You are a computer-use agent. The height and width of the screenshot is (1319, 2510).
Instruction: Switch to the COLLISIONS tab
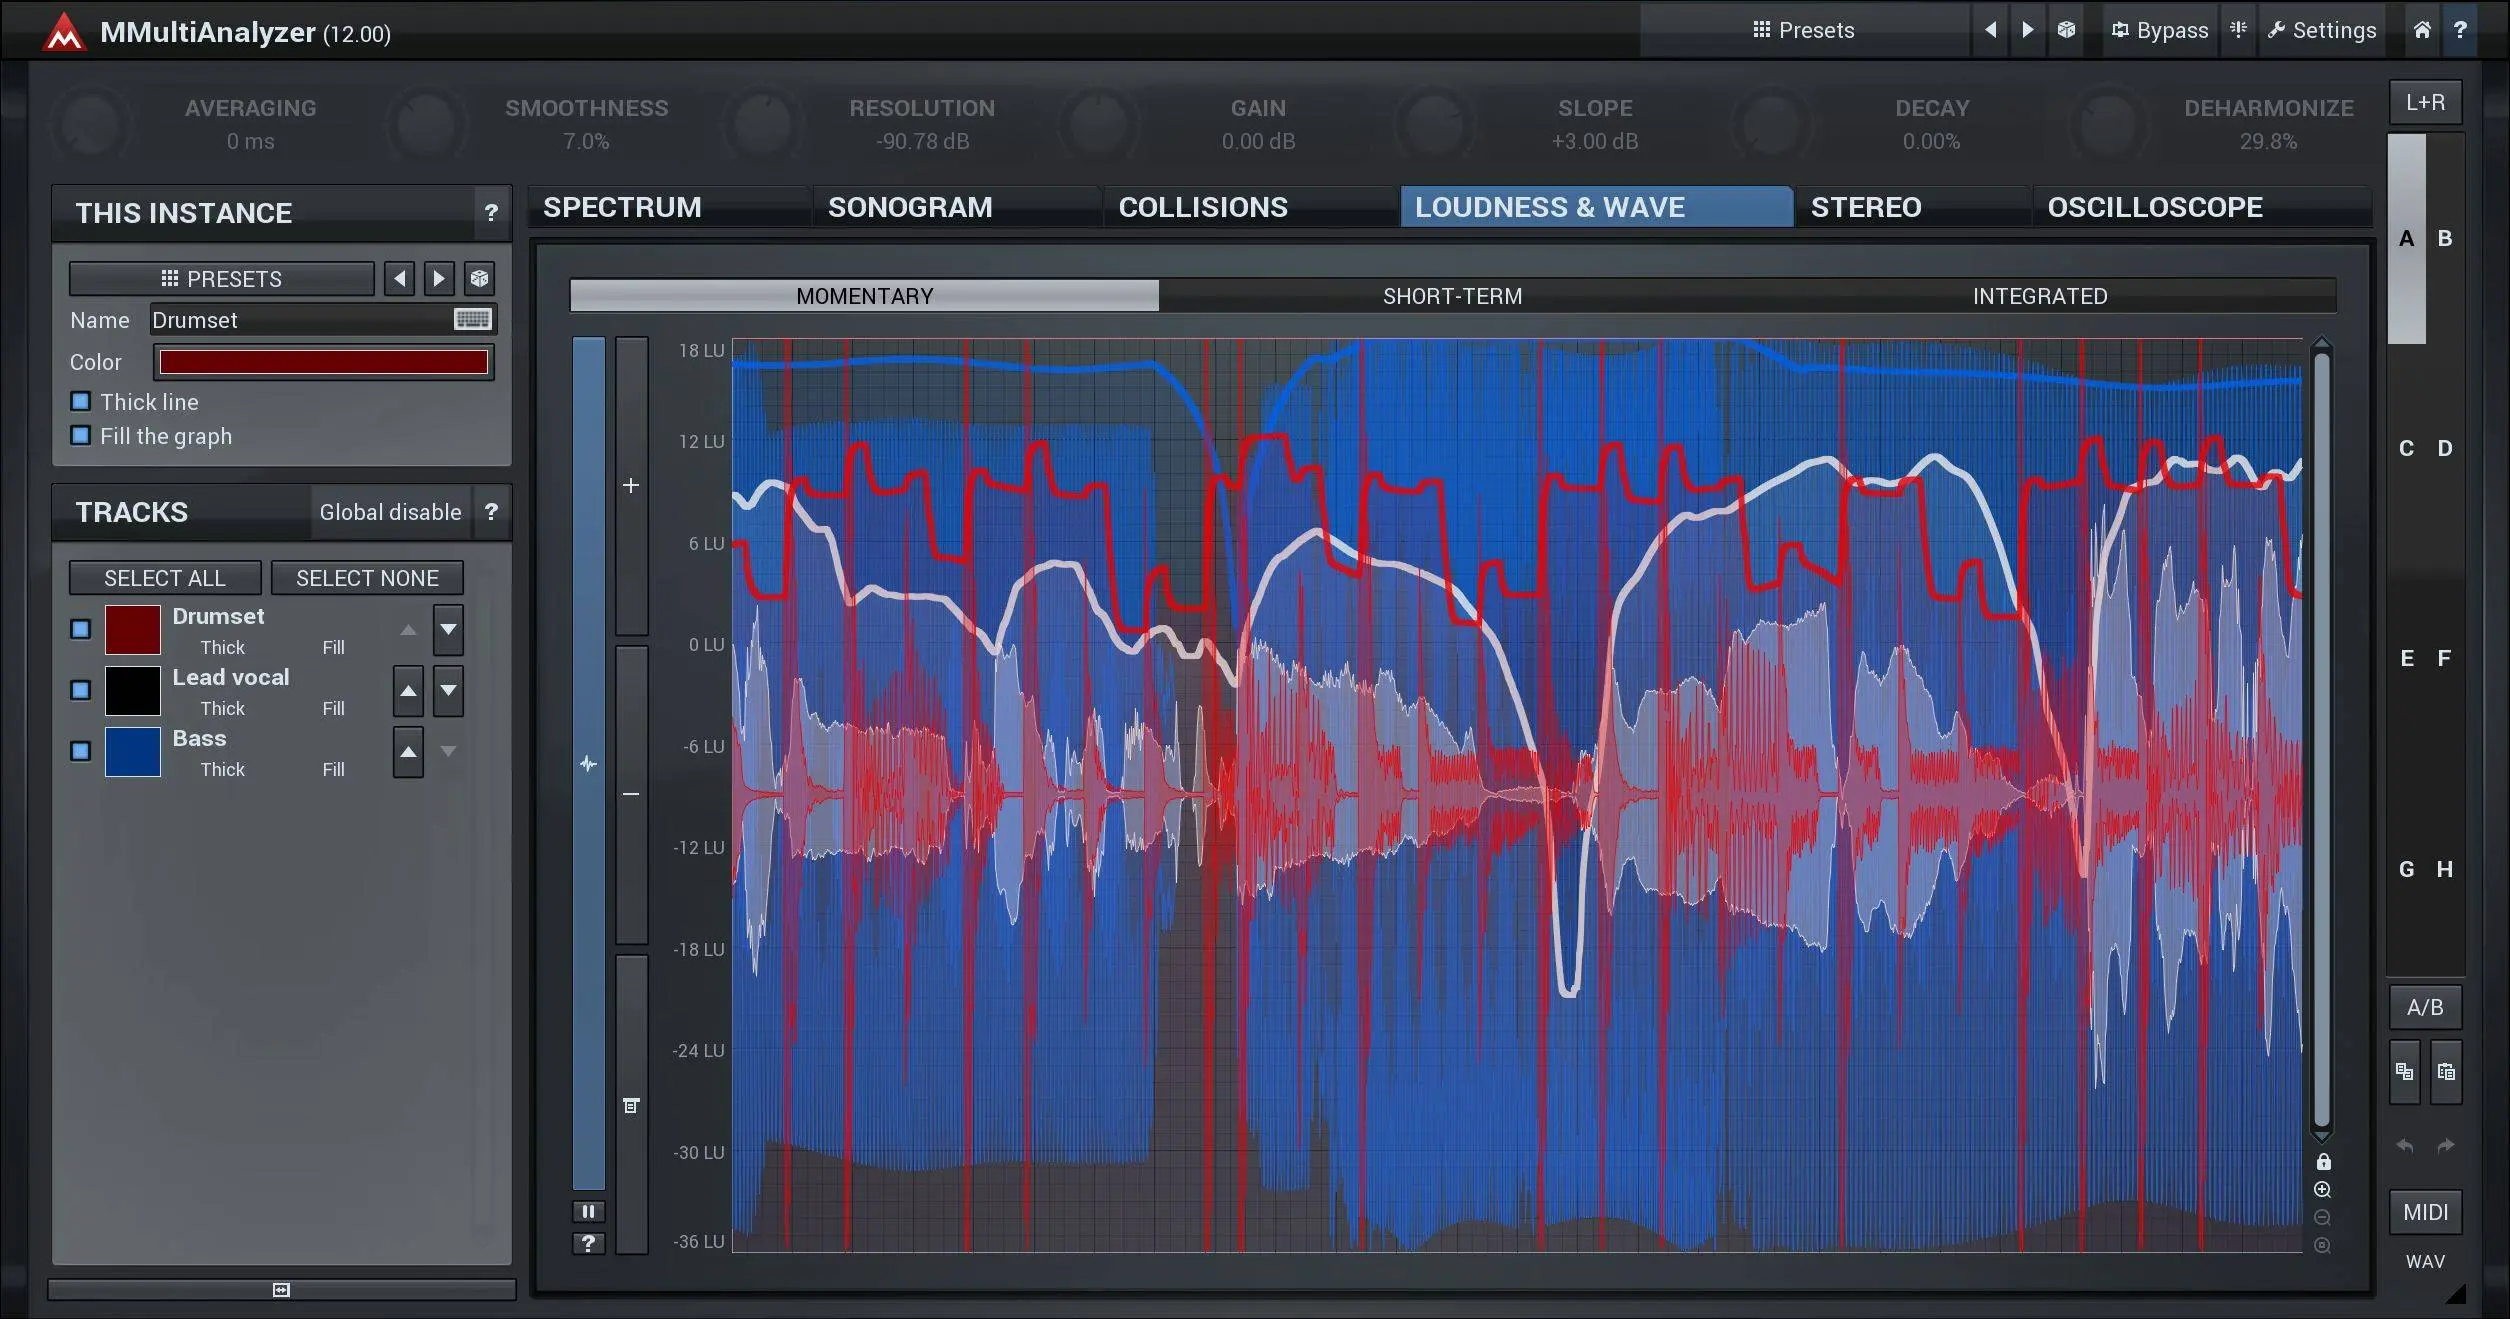coord(1250,207)
